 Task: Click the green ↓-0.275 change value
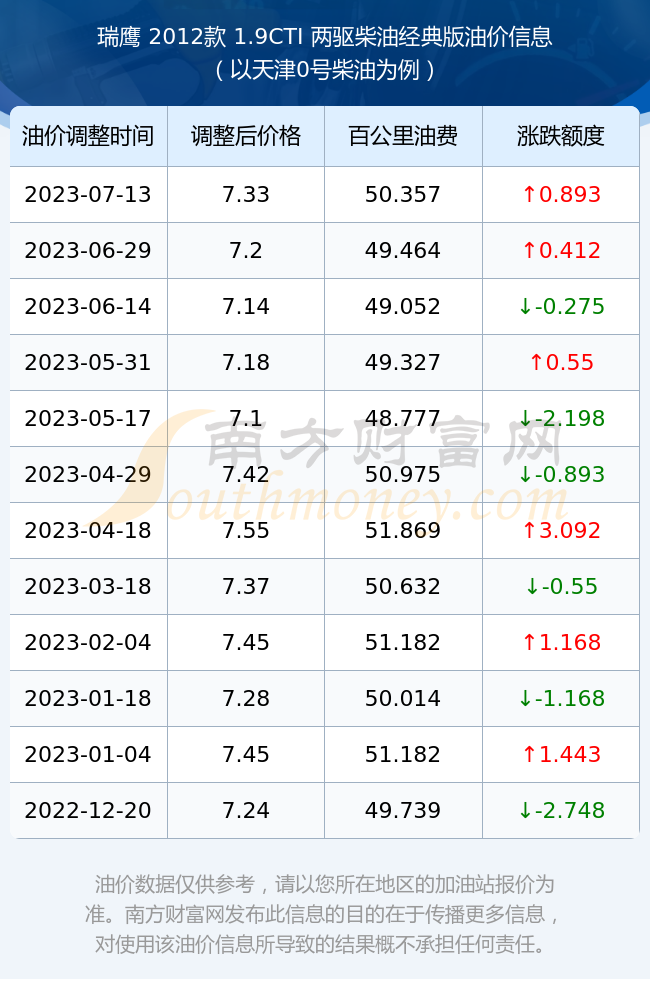[x=561, y=307]
